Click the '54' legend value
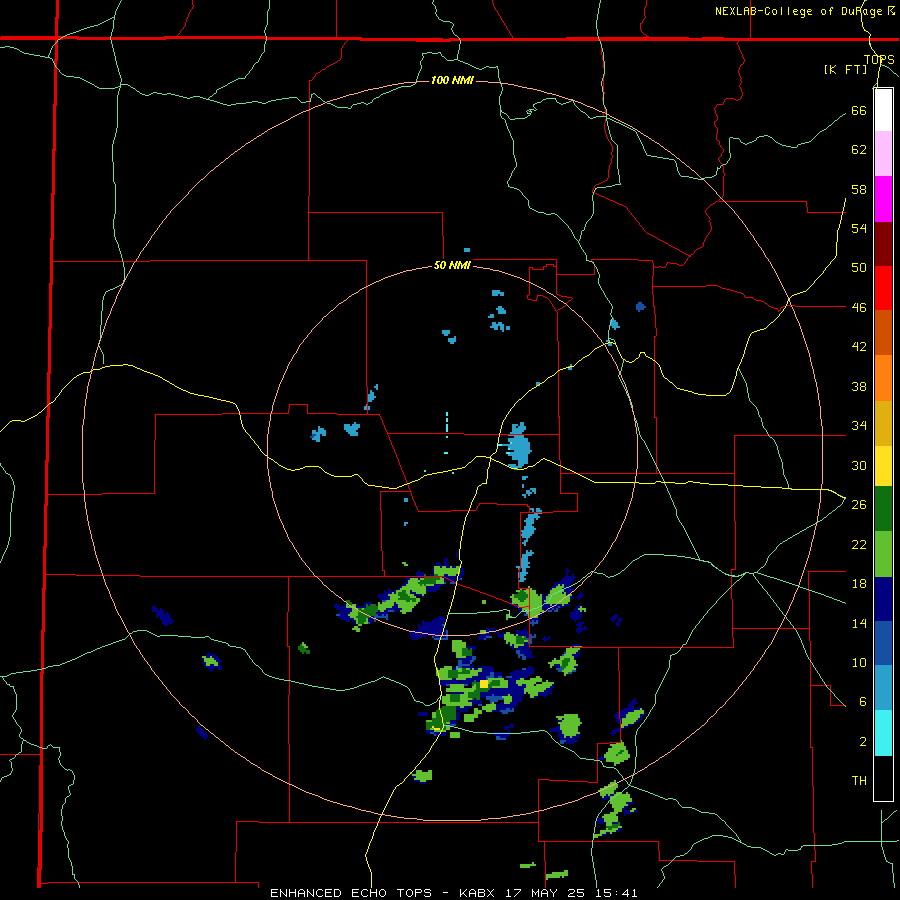This screenshot has width=900, height=900. click(x=859, y=228)
